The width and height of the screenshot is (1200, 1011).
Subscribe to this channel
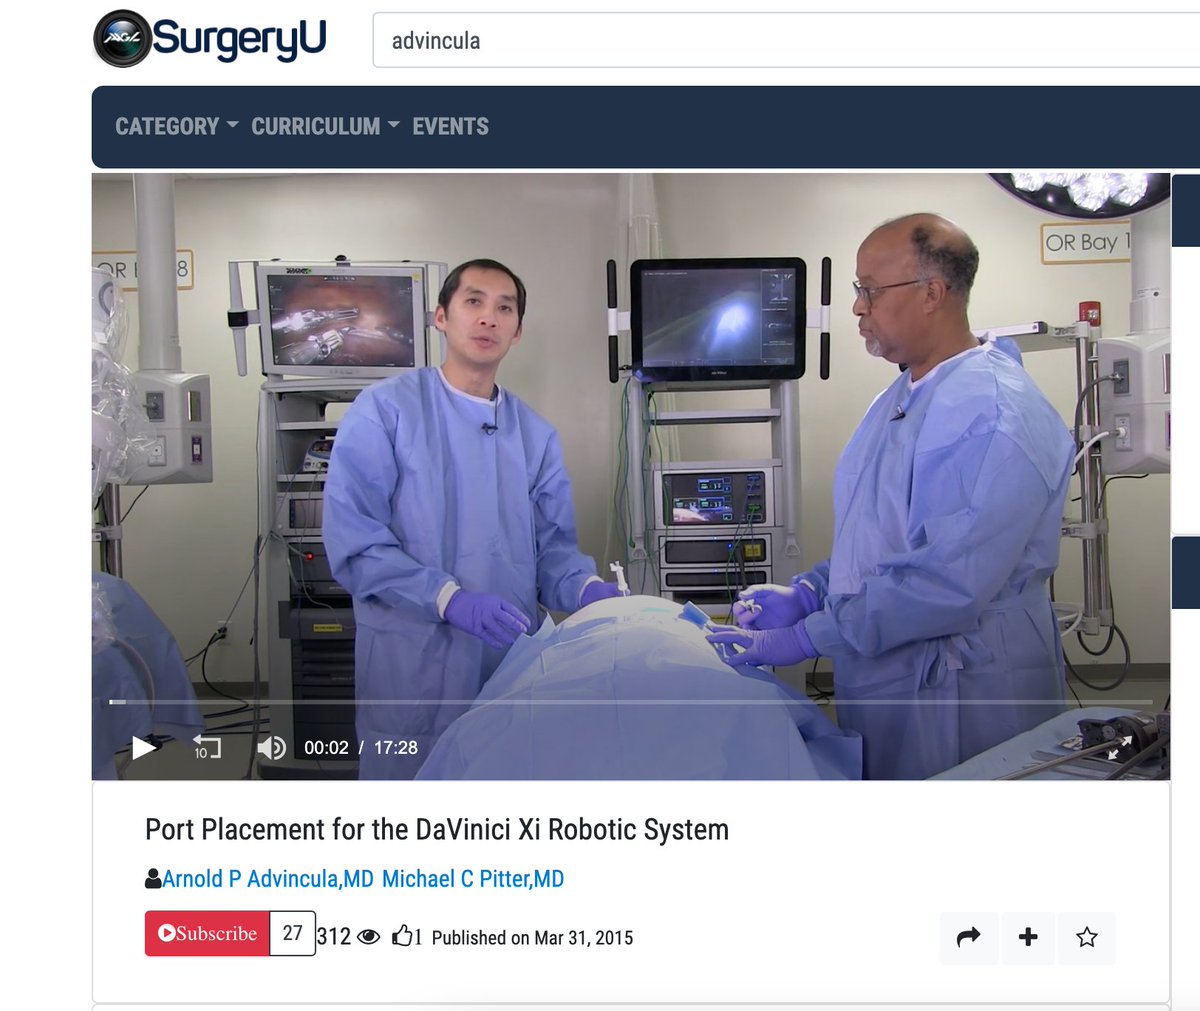[x=207, y=933]
